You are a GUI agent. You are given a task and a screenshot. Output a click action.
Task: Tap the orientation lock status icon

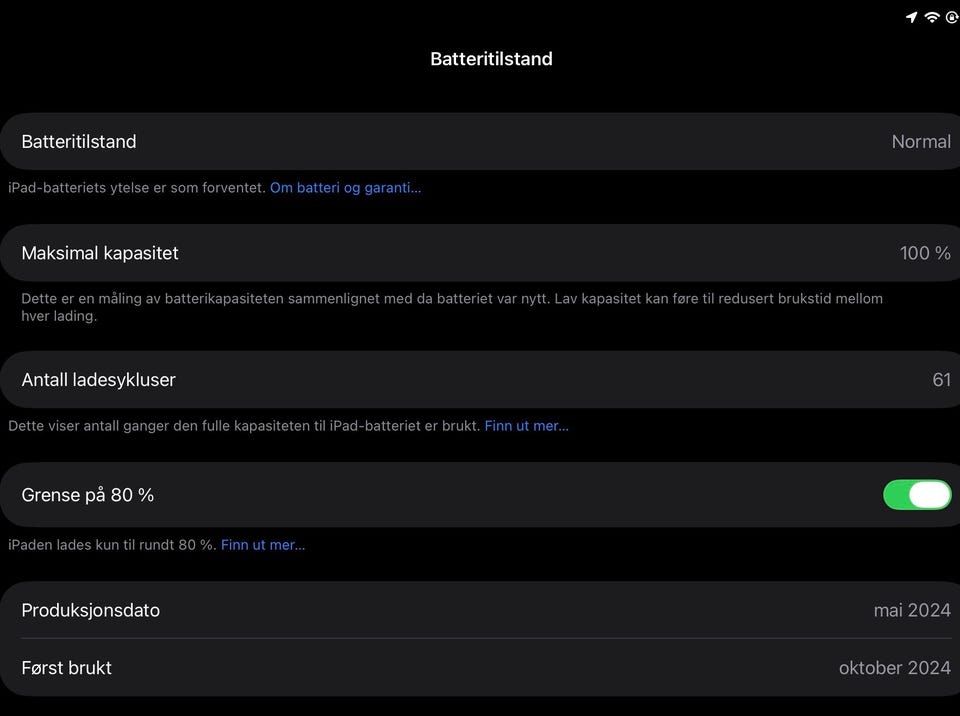tap(953, 17)
